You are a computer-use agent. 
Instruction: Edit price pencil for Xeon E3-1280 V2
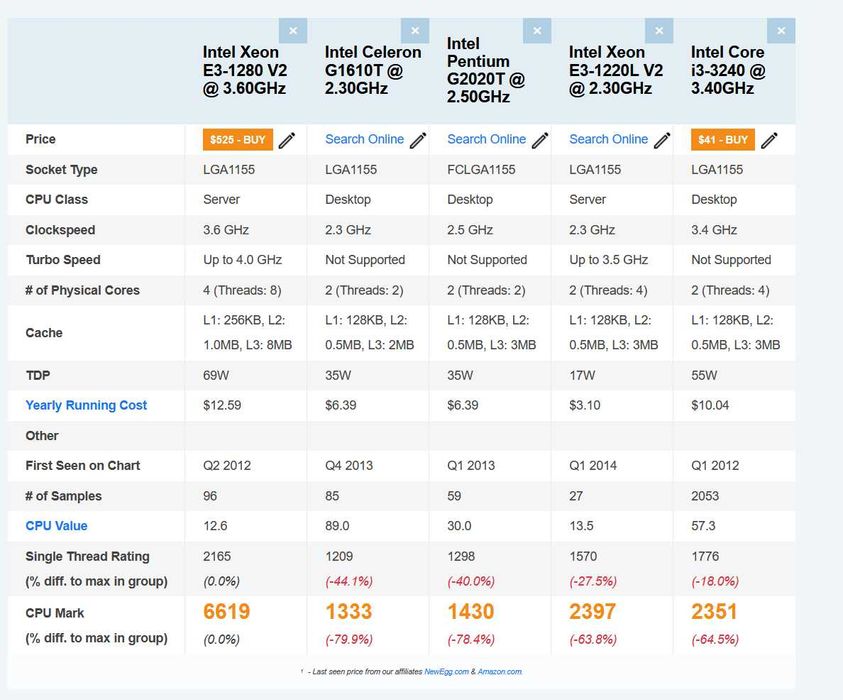(287, 140)
